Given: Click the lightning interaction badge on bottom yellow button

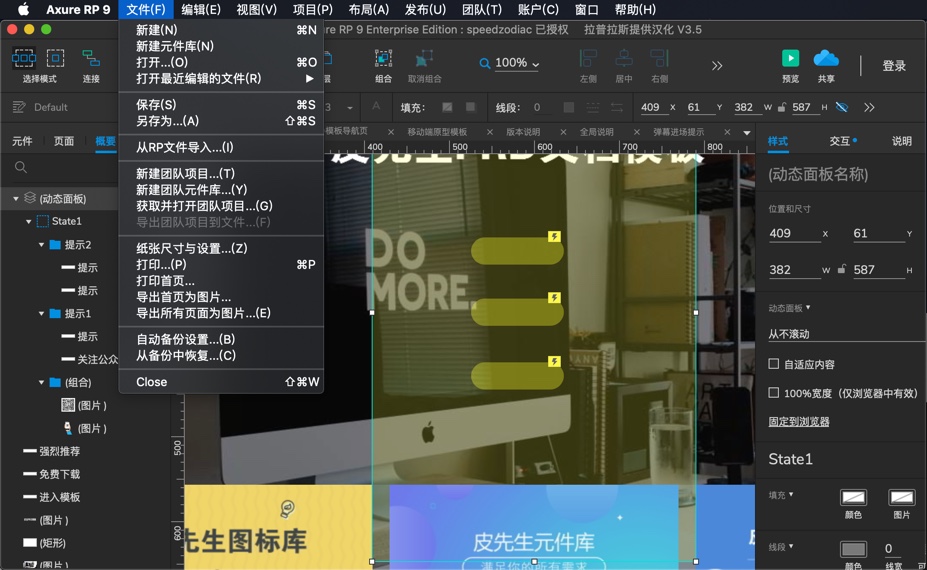Looking at the screenshot, I should [x=554, y=361].
